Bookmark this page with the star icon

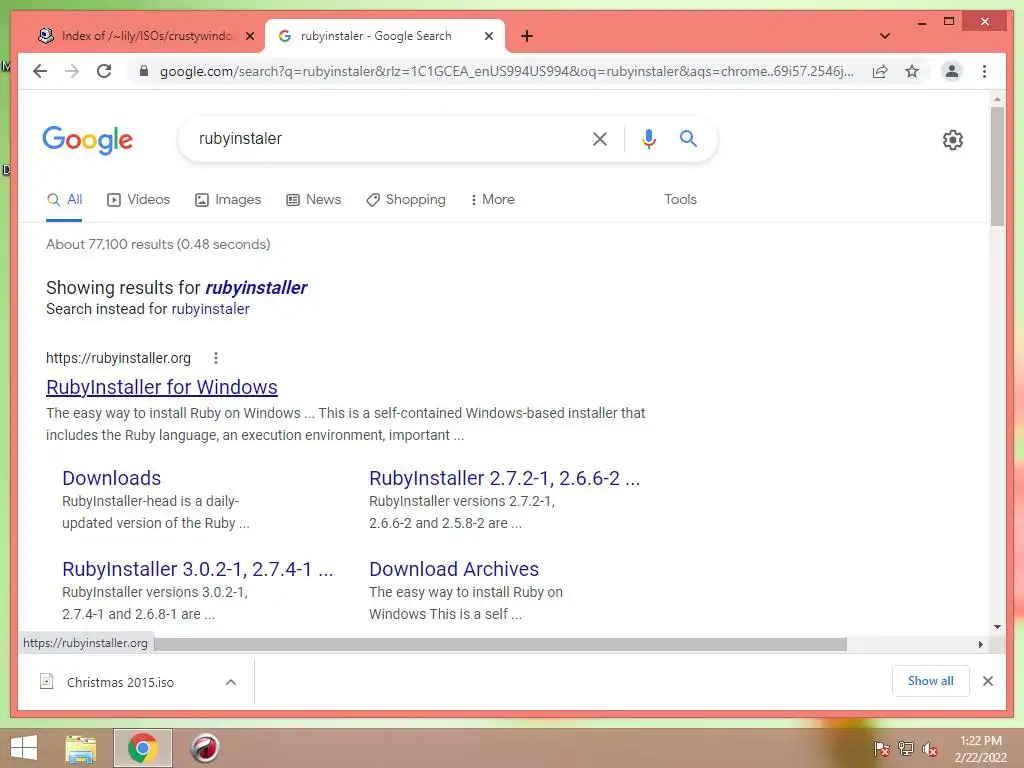coord(912,71)
